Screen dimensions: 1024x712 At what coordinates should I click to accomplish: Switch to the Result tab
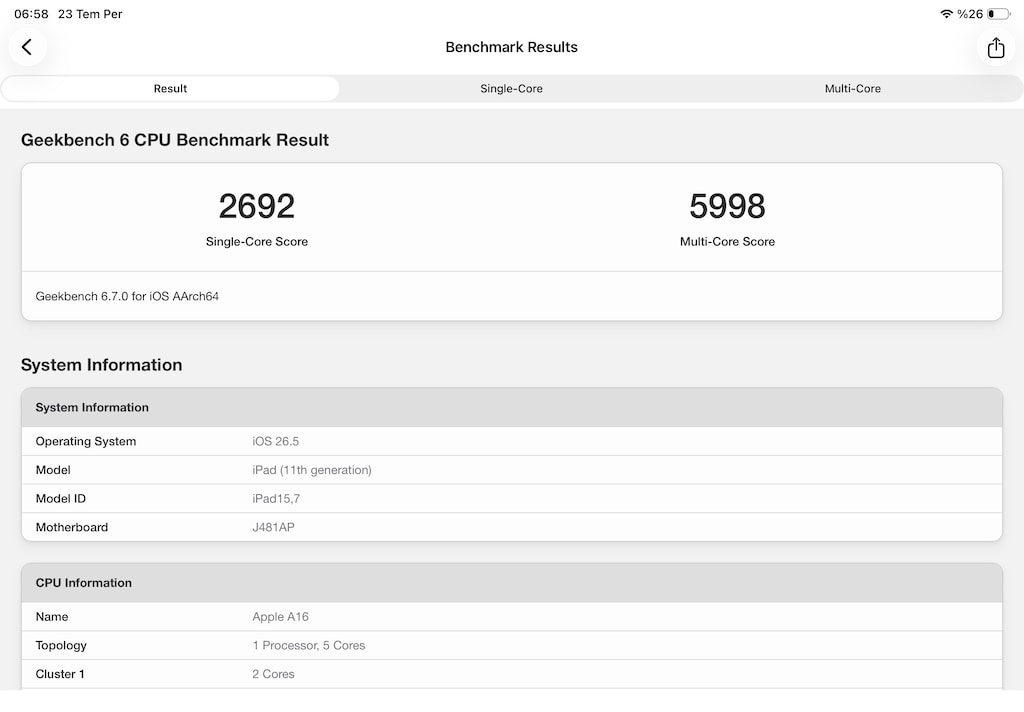tap(170, 89)
